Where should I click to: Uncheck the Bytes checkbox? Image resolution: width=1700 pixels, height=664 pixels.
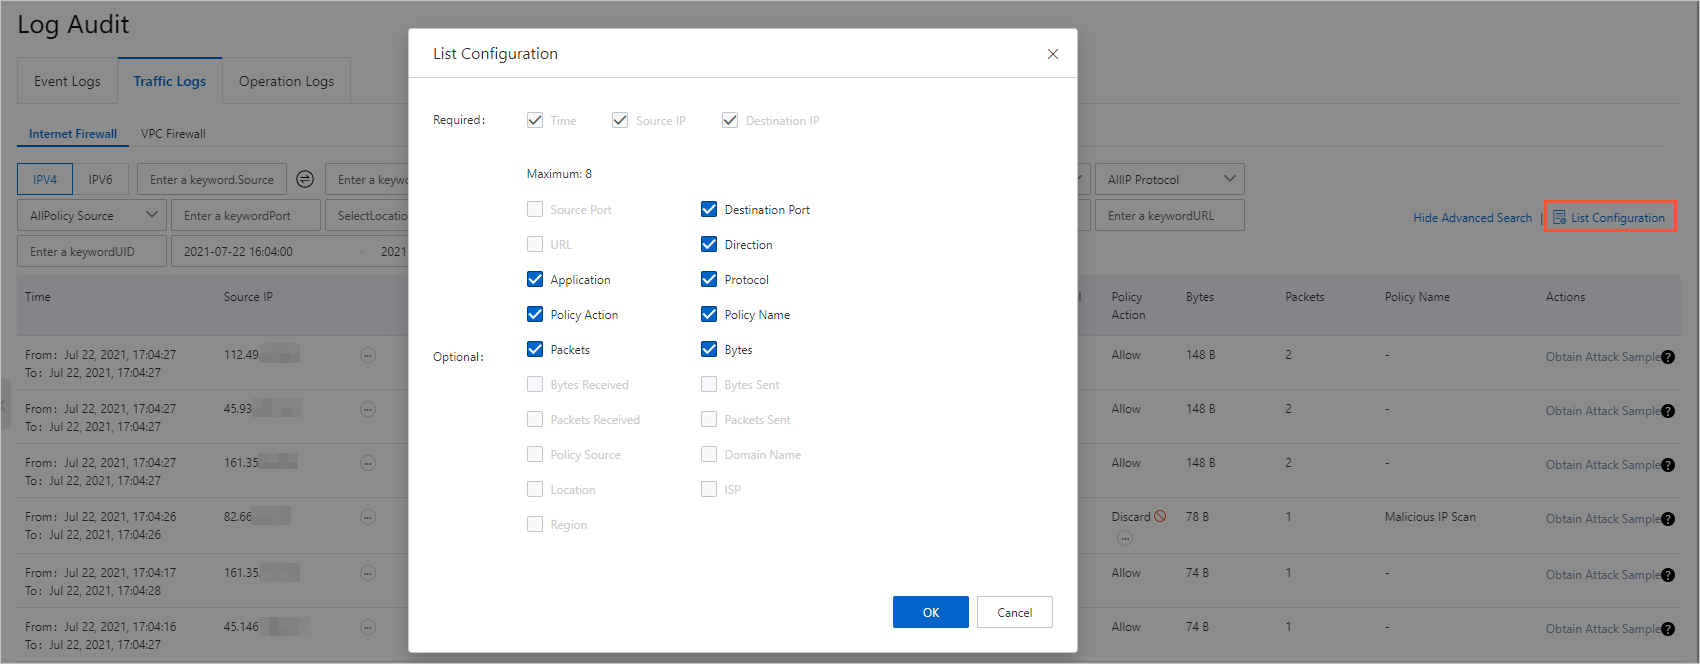tap(709, 349)
